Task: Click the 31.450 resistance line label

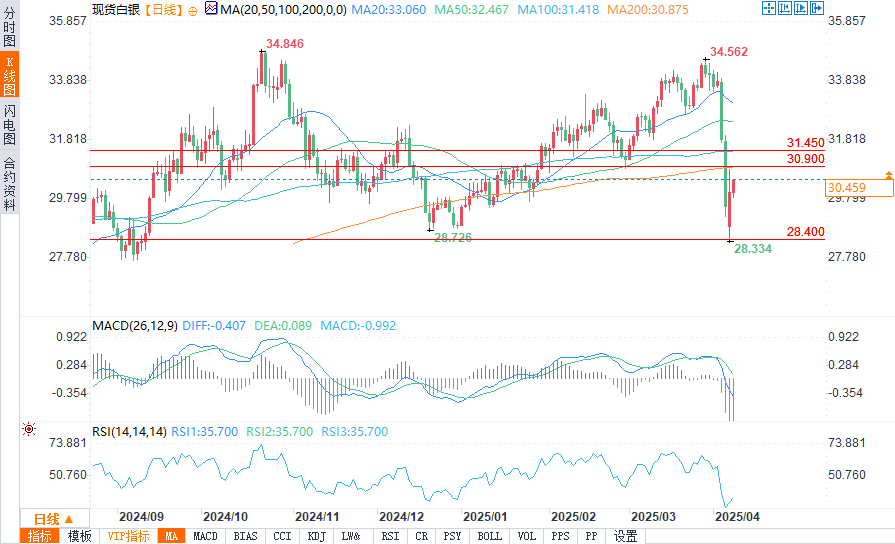Action: point(805,143)
